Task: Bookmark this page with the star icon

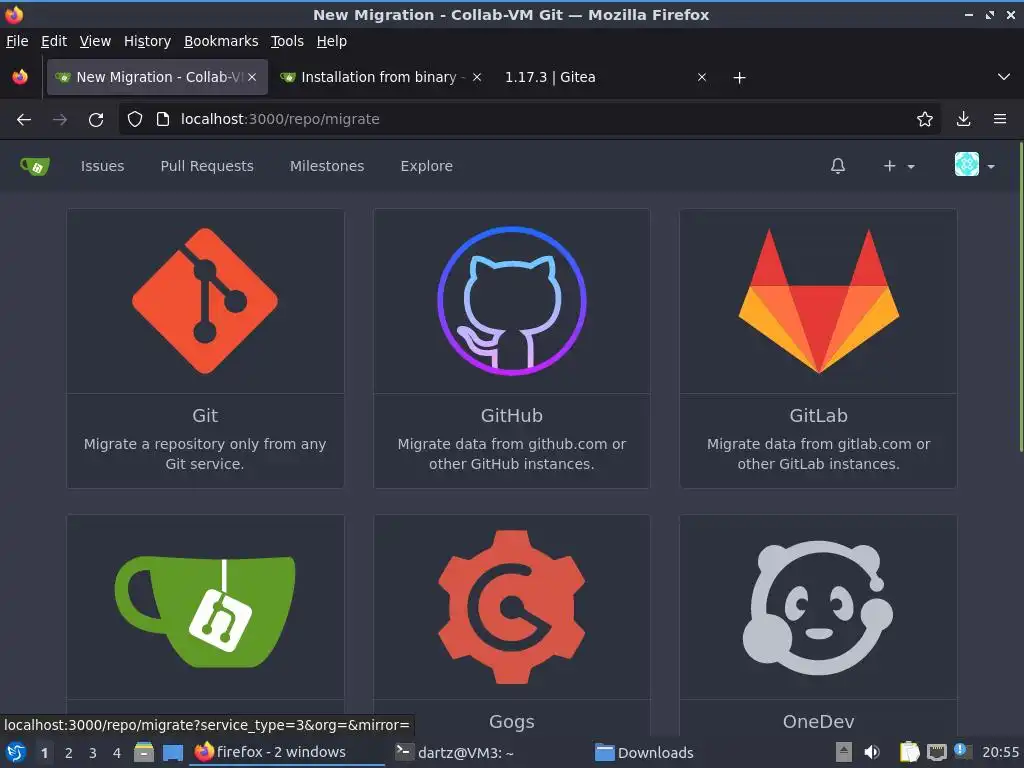Action: click(x=925, y=119)
